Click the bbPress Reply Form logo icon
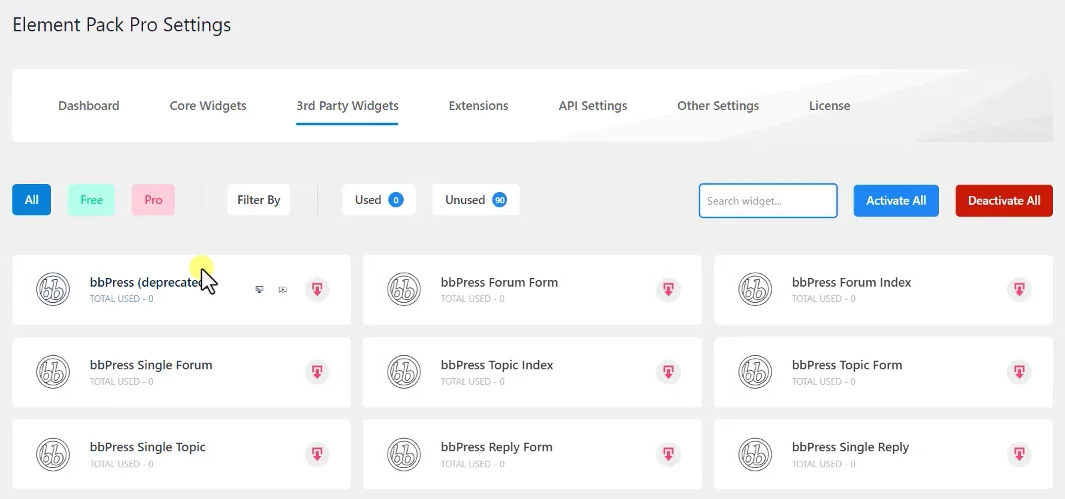 [404, 454]
